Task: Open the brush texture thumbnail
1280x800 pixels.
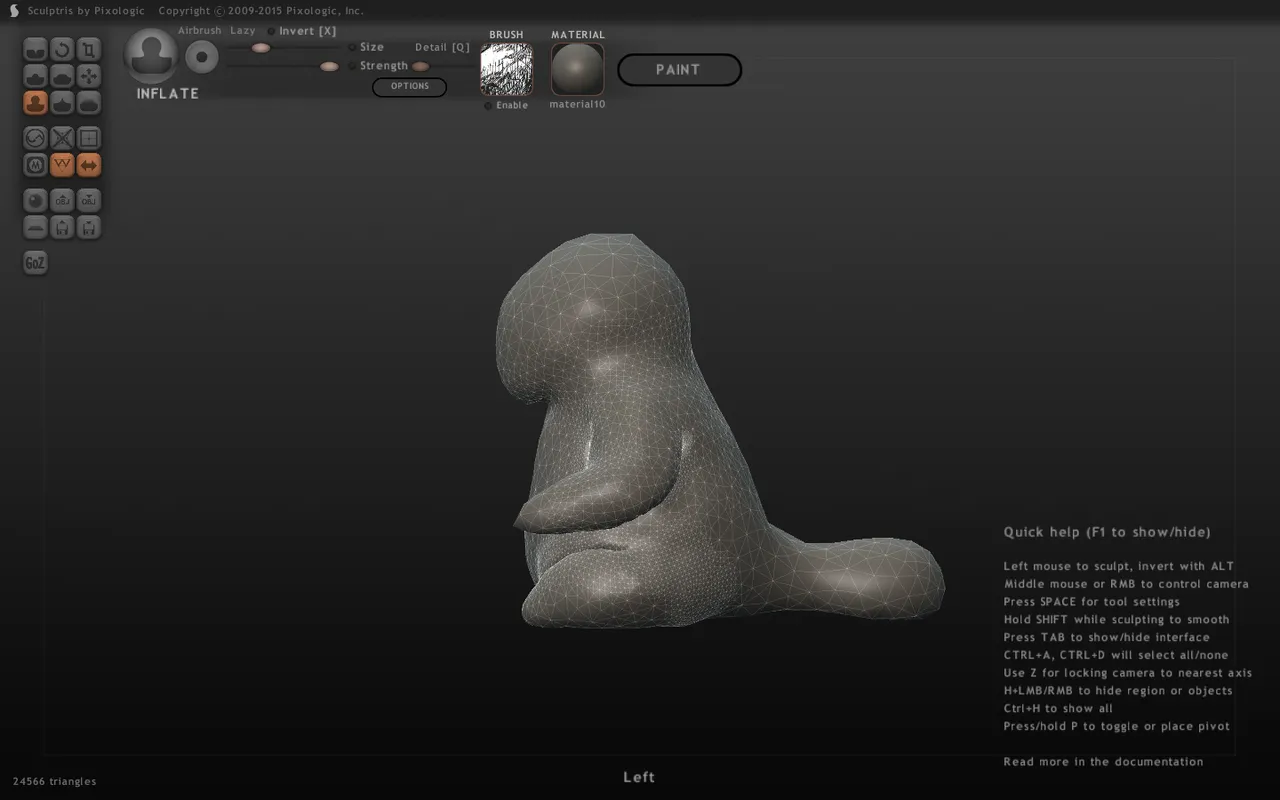Action: coord(506,69)
